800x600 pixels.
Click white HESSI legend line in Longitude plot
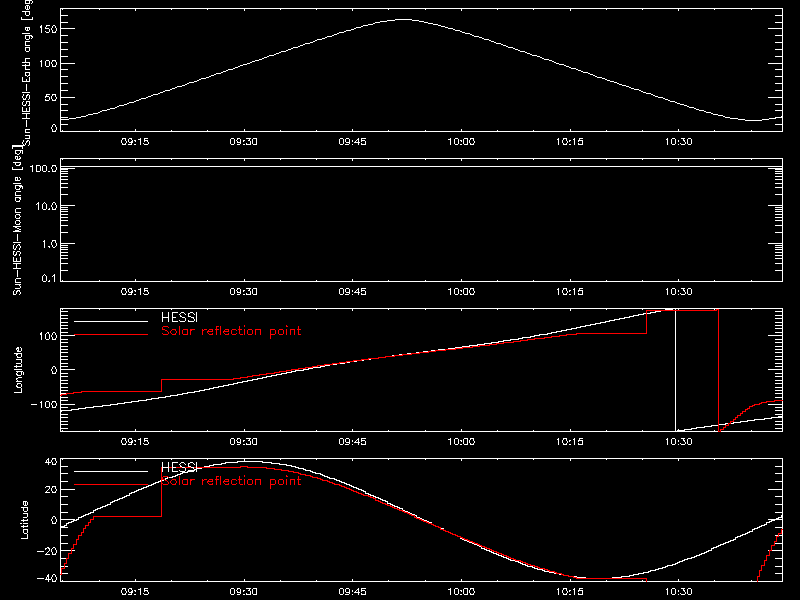click(111, 321)
